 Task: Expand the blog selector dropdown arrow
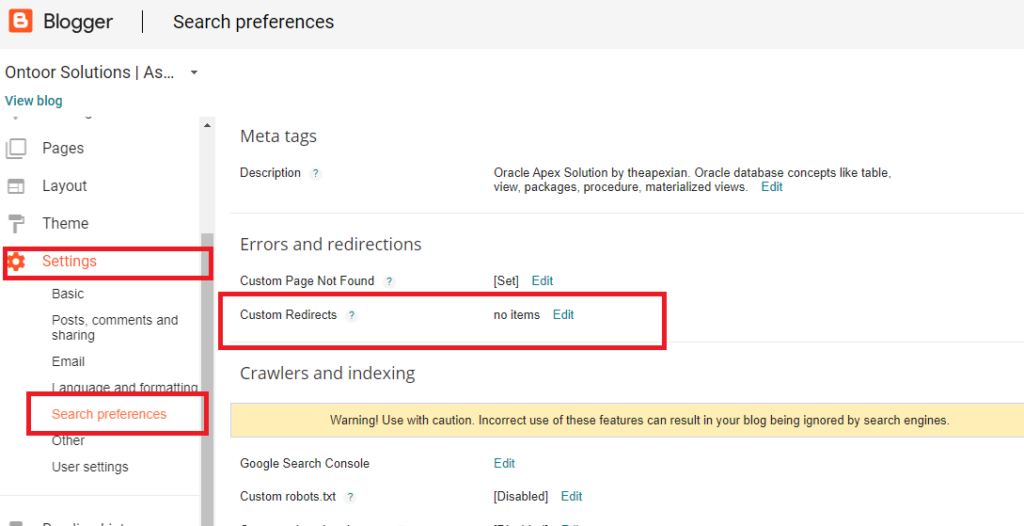(x=194, y=73)
